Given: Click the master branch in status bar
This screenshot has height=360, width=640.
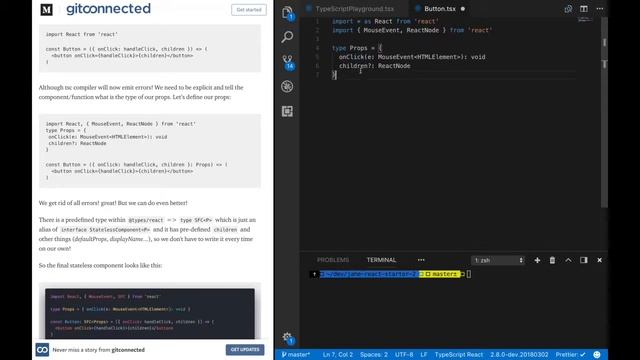Looking at the screenshot, I should click(x=296, y=354).
